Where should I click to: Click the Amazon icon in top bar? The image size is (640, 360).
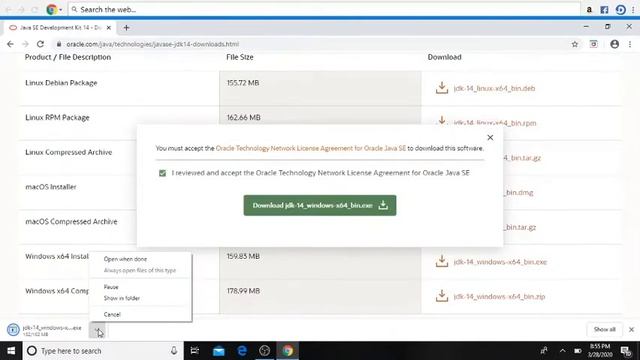pos(589,9)
